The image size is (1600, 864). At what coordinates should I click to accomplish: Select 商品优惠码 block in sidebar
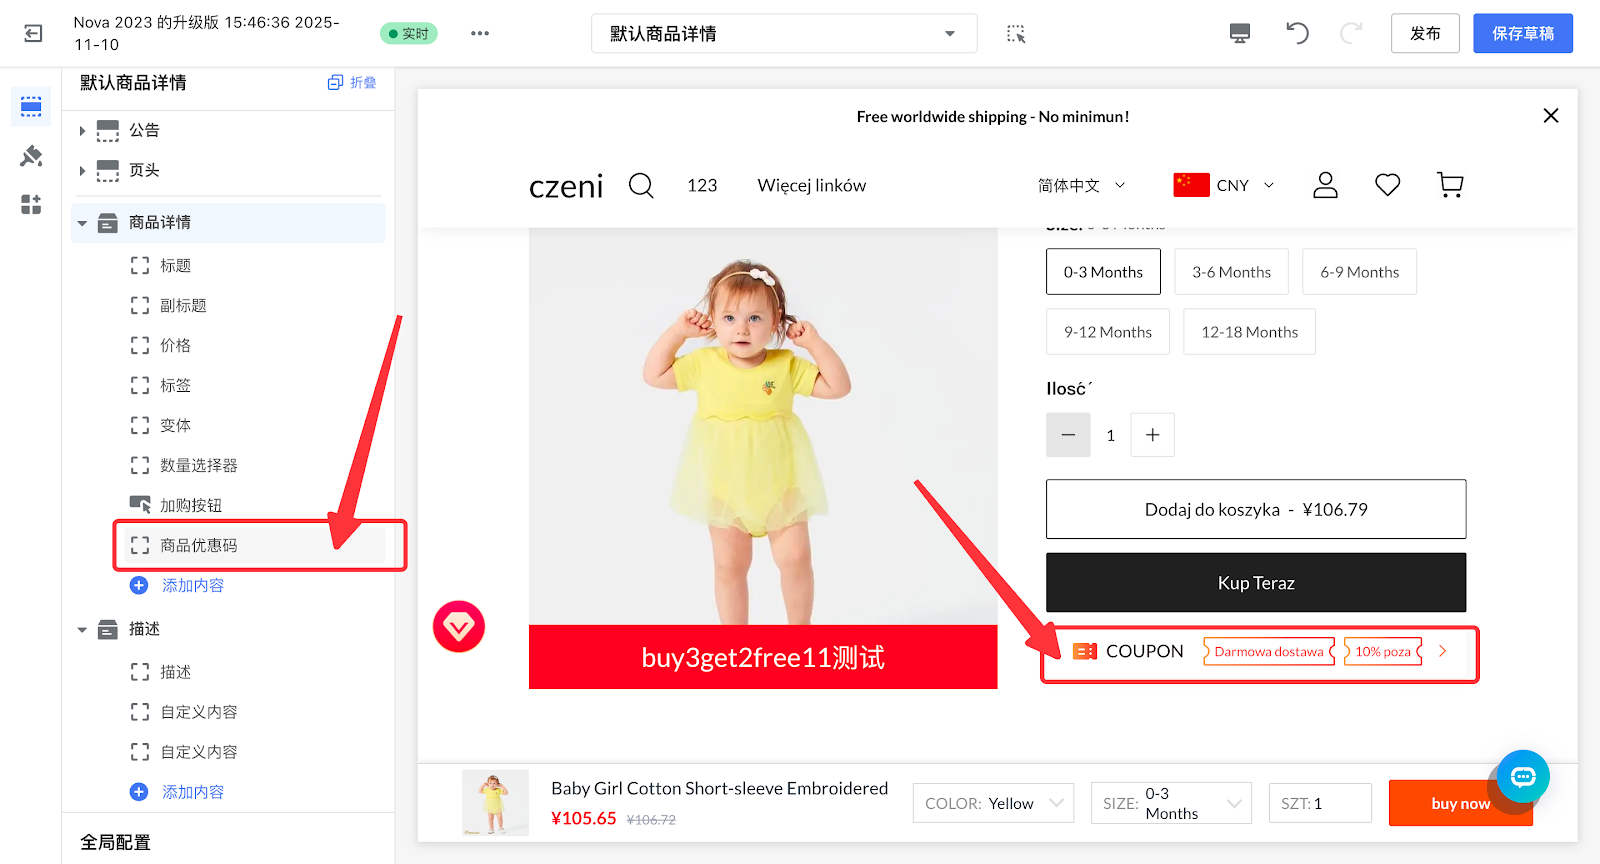pos(199,545)
